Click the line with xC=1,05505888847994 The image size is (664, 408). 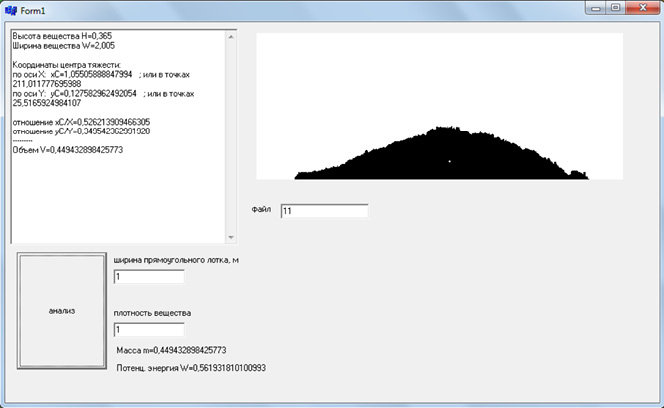point(101,75)
